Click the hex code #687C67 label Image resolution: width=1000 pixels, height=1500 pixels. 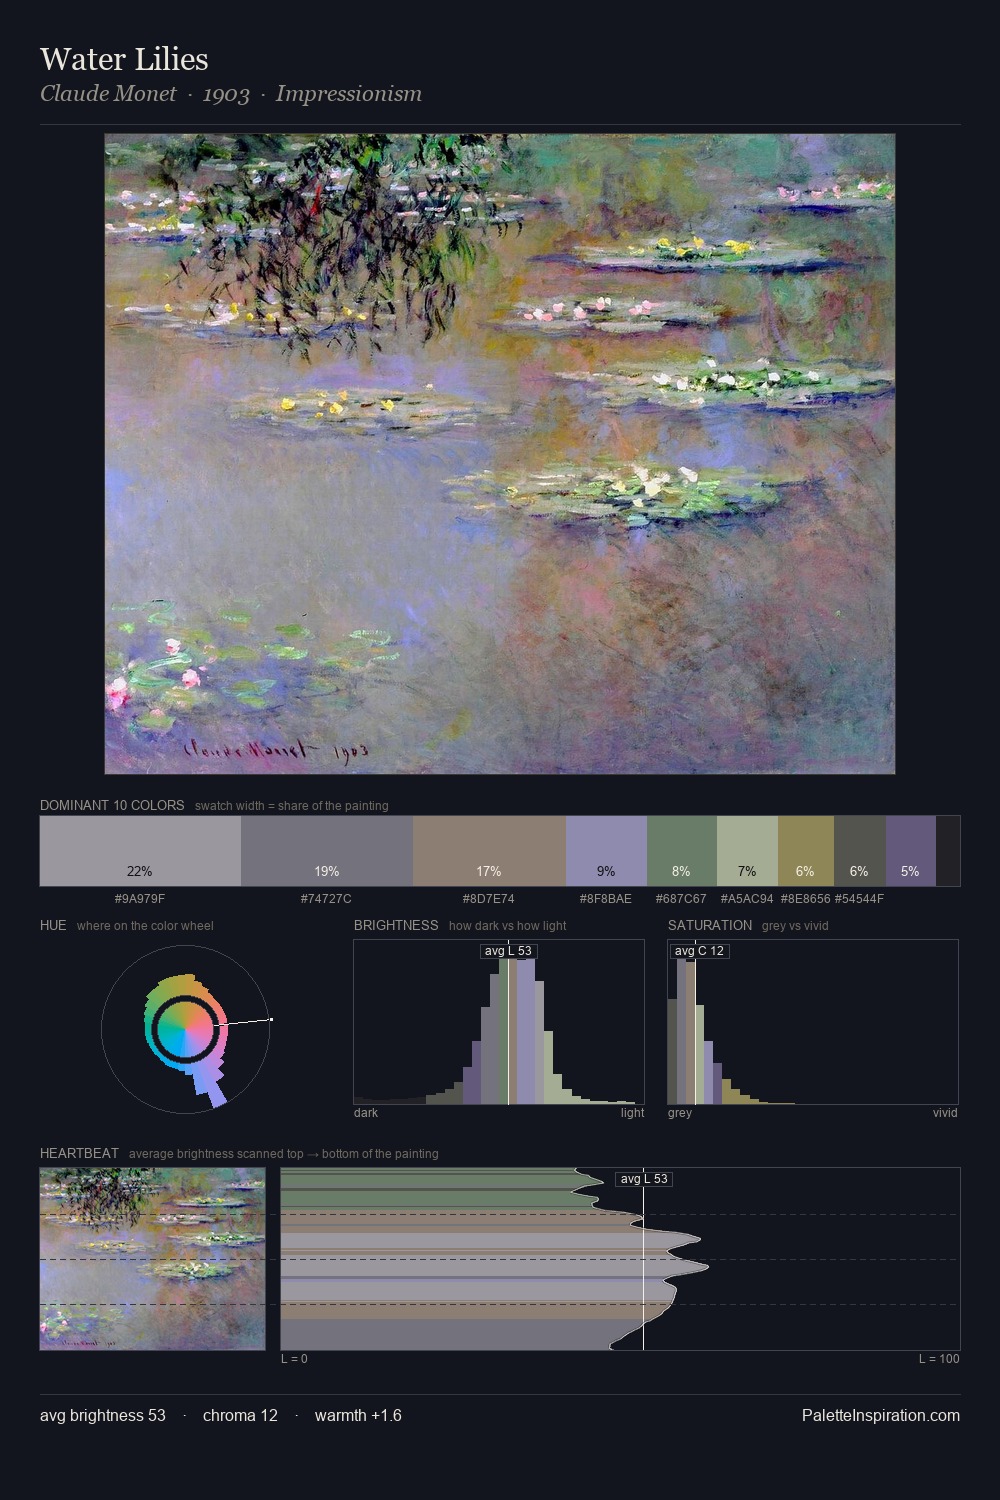681,899
